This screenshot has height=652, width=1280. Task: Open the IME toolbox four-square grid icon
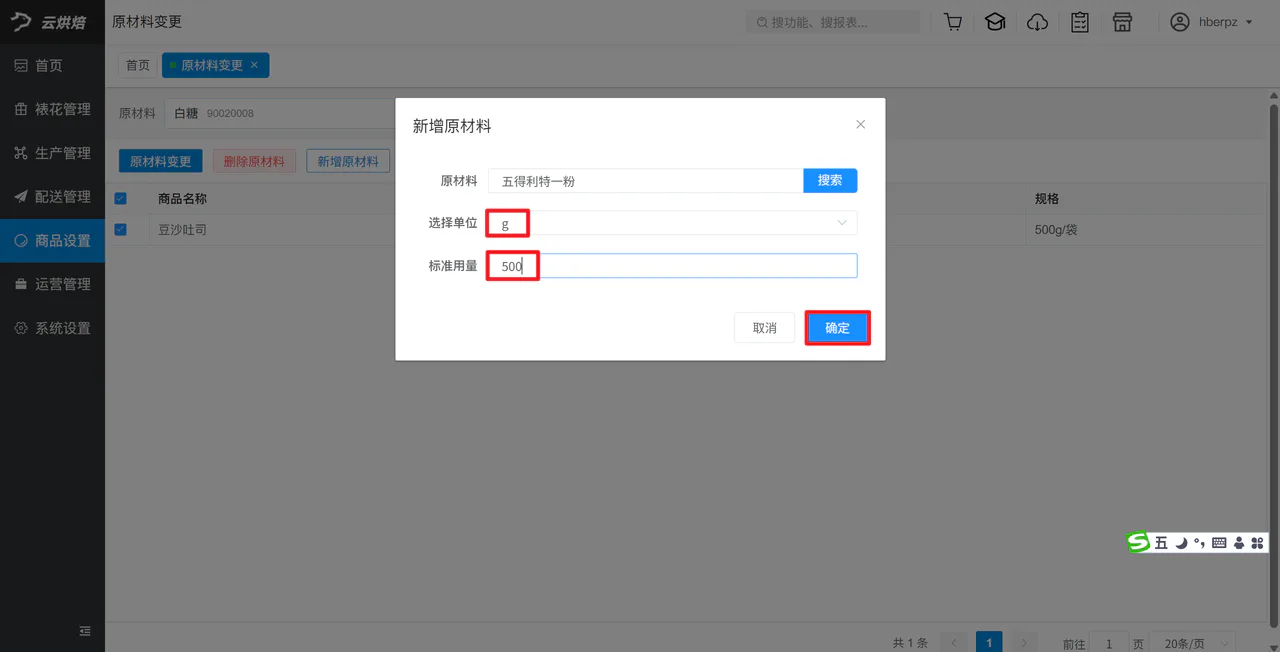tap(1257, 543)
